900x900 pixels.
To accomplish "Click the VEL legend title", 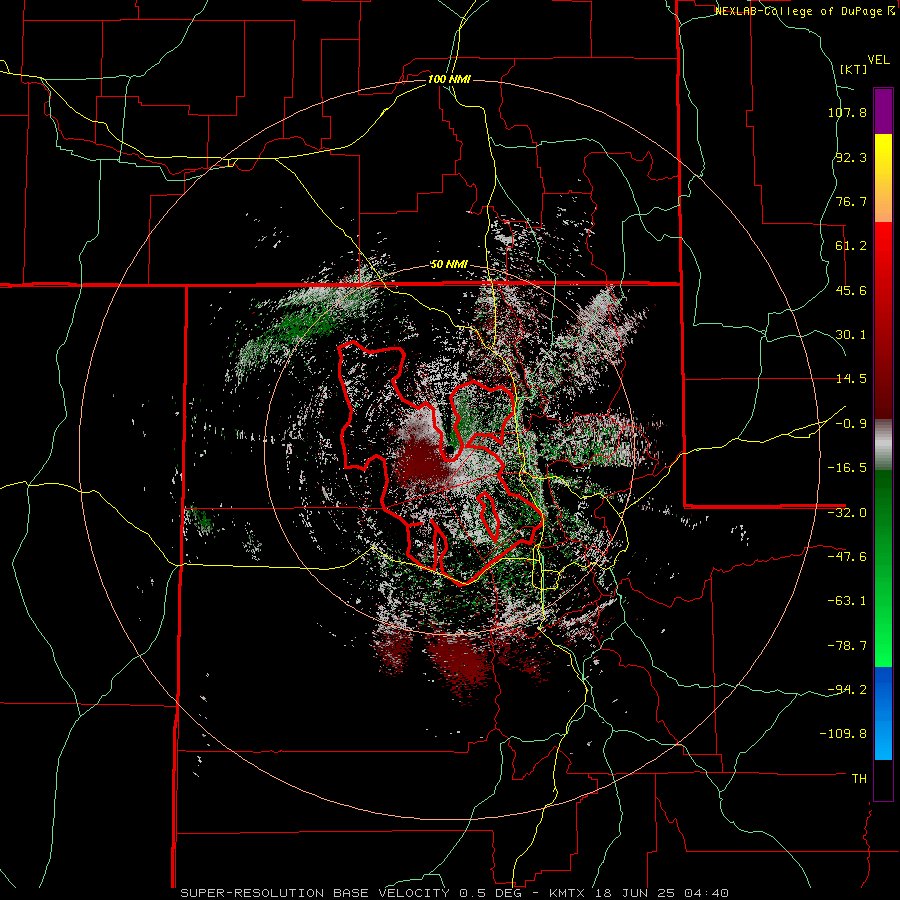I will click(878, 60).
